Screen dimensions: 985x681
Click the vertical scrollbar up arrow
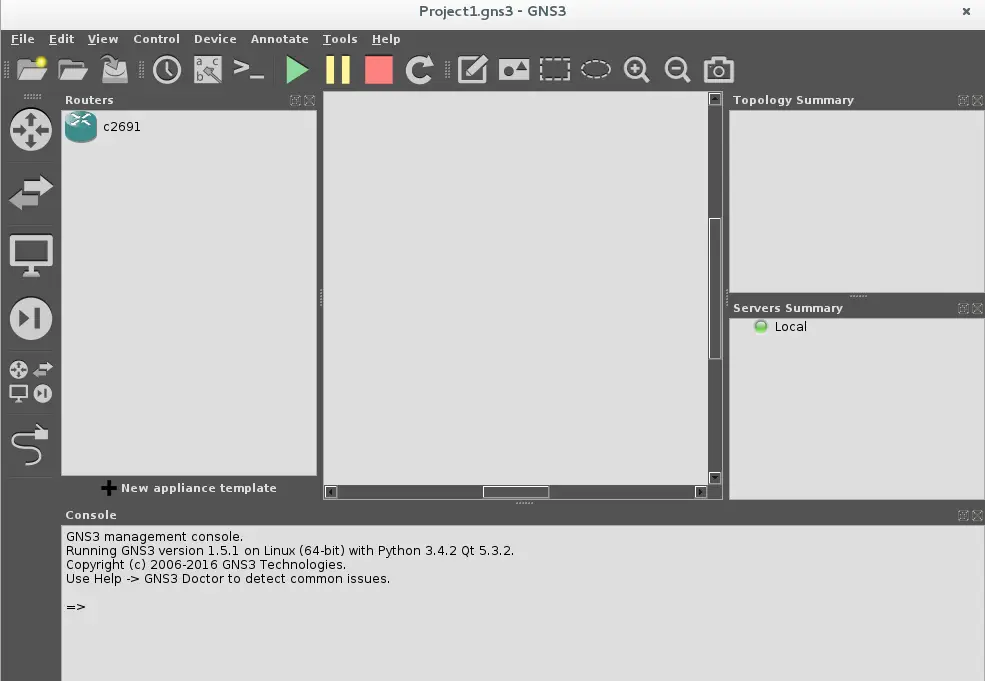point(715,99)
